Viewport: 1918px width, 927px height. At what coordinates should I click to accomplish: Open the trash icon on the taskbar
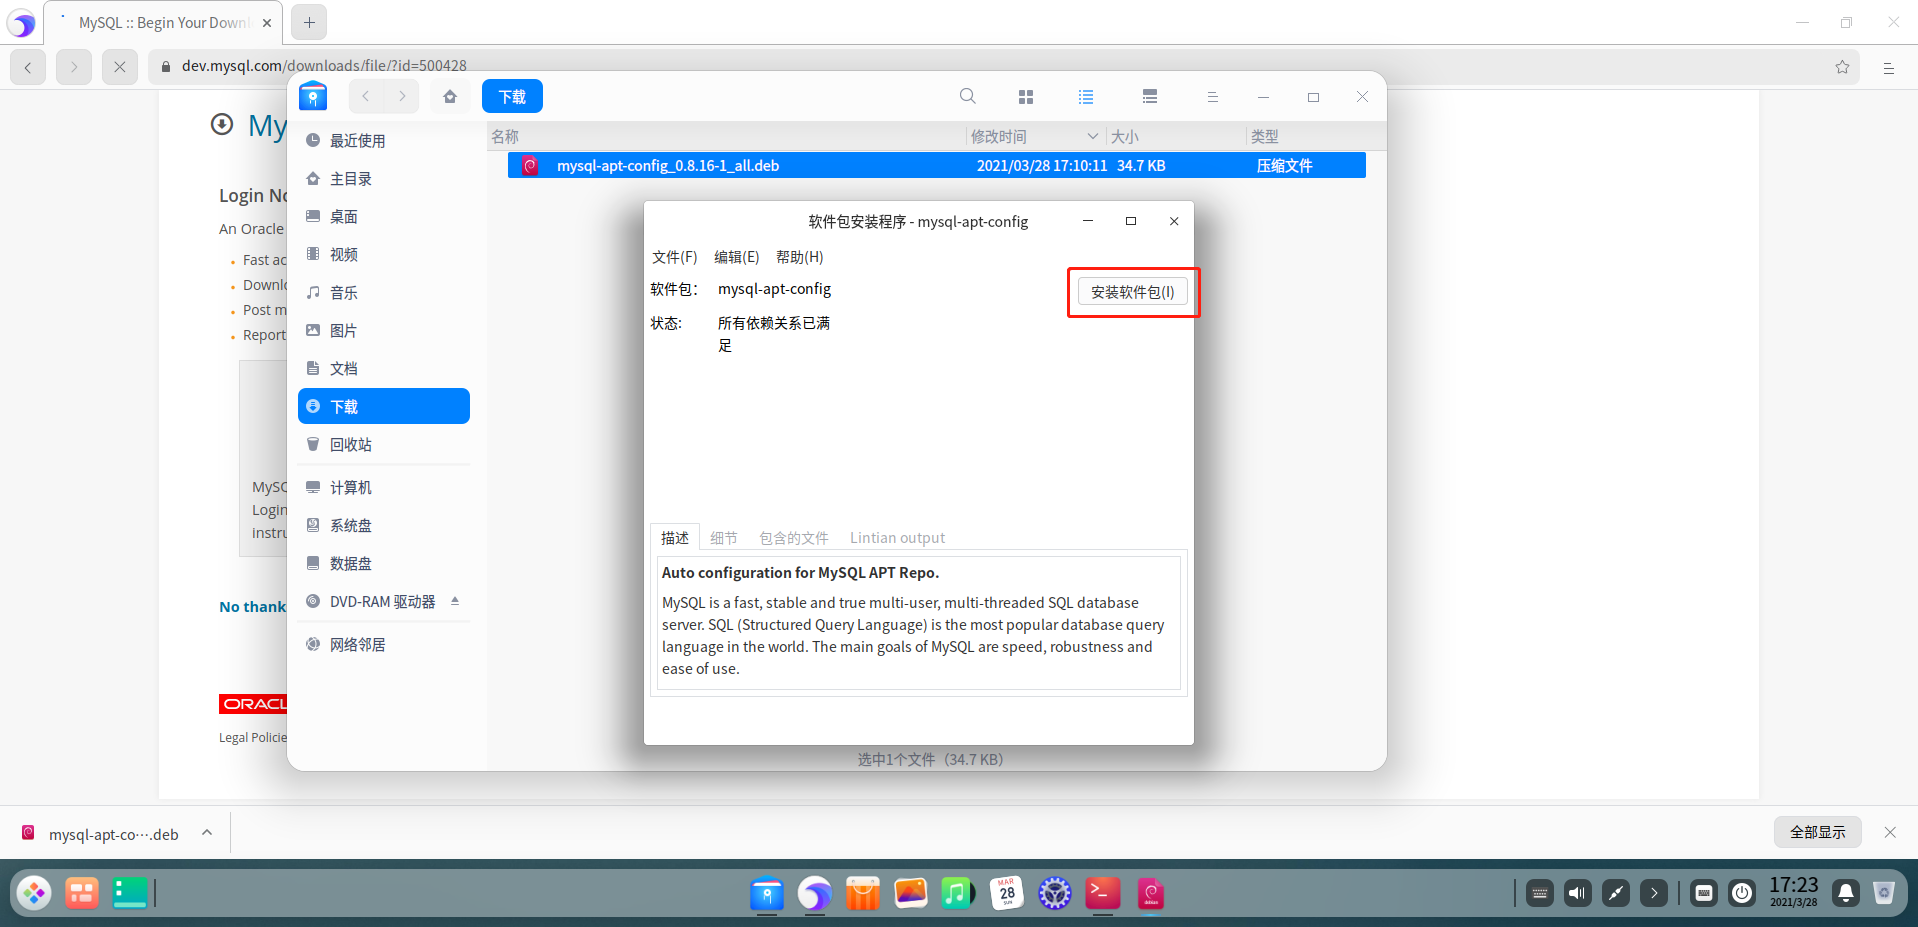[1884, 893]
